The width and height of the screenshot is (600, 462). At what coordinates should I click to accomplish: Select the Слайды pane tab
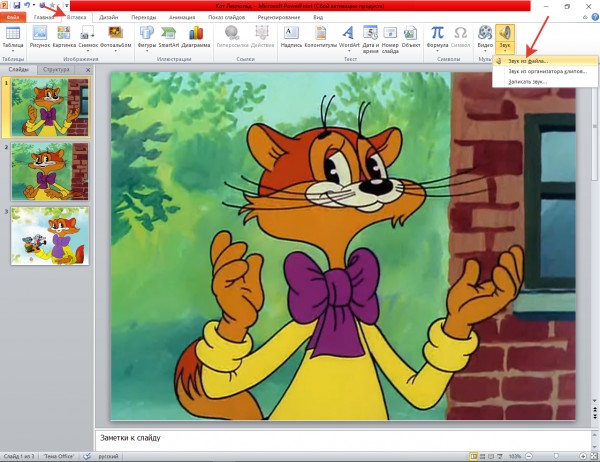tap(18, 69)
